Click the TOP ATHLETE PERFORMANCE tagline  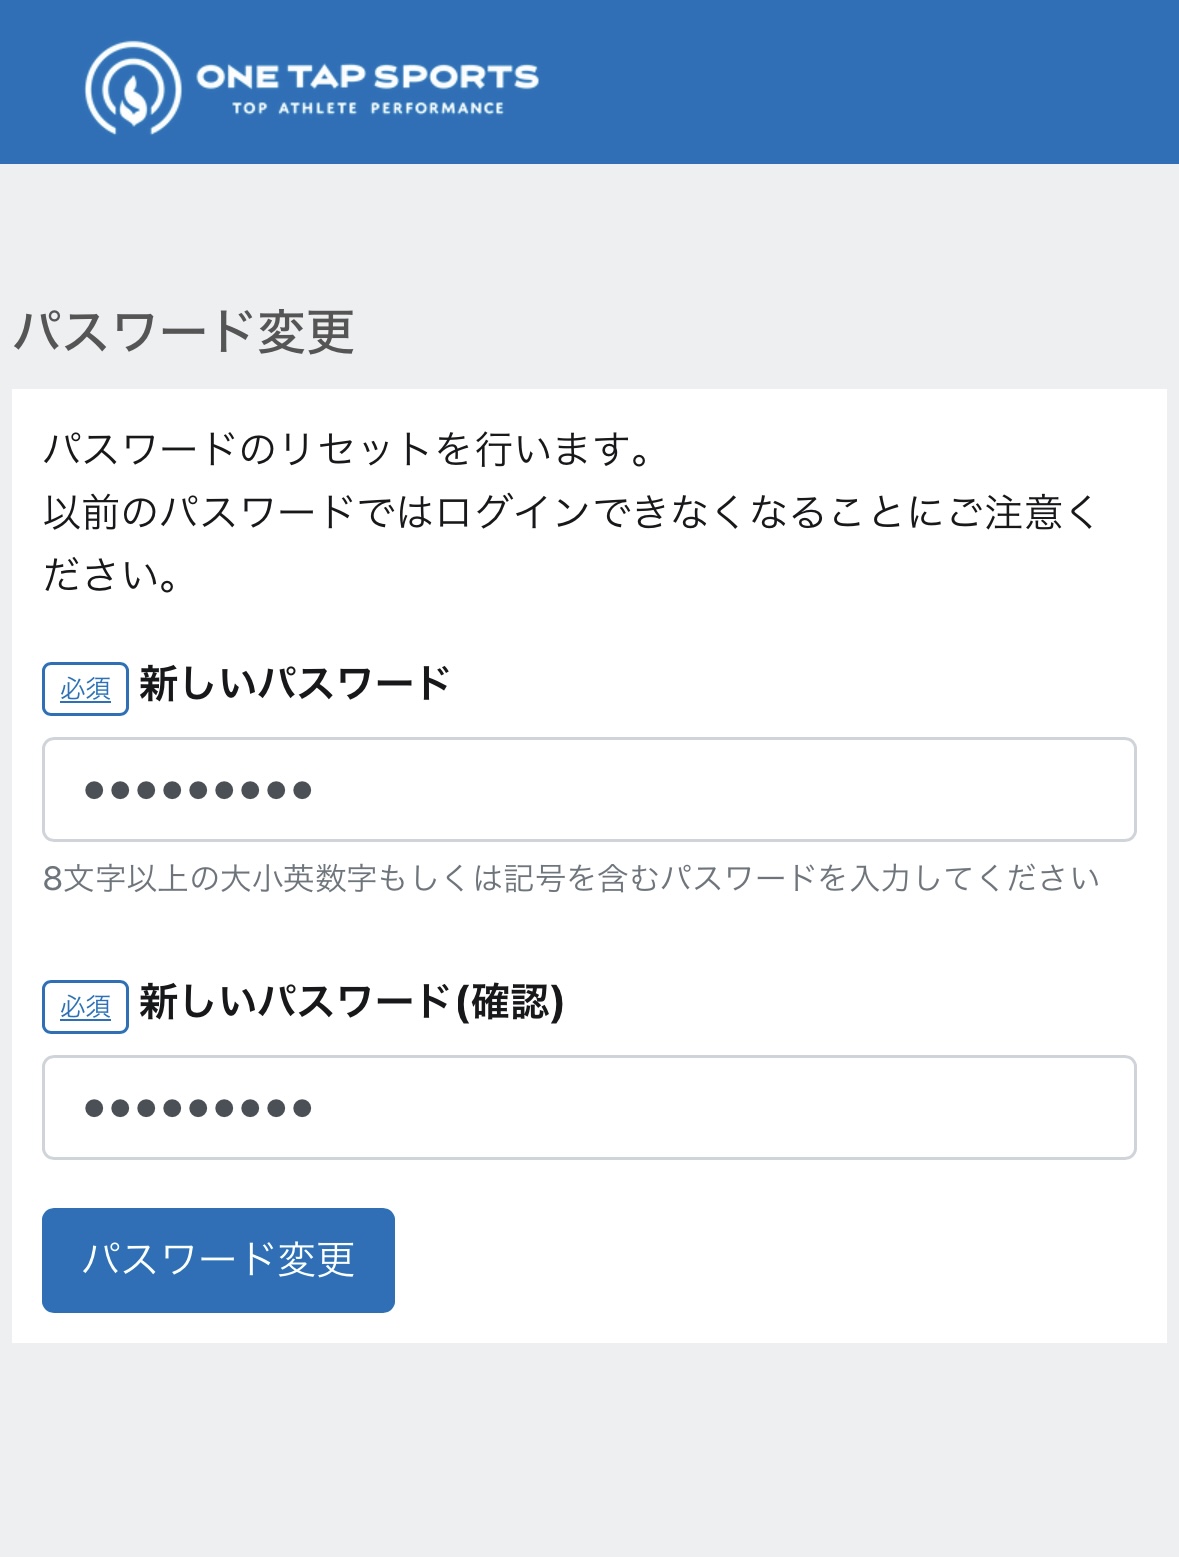pyautogui.click(x=368, y=108)
